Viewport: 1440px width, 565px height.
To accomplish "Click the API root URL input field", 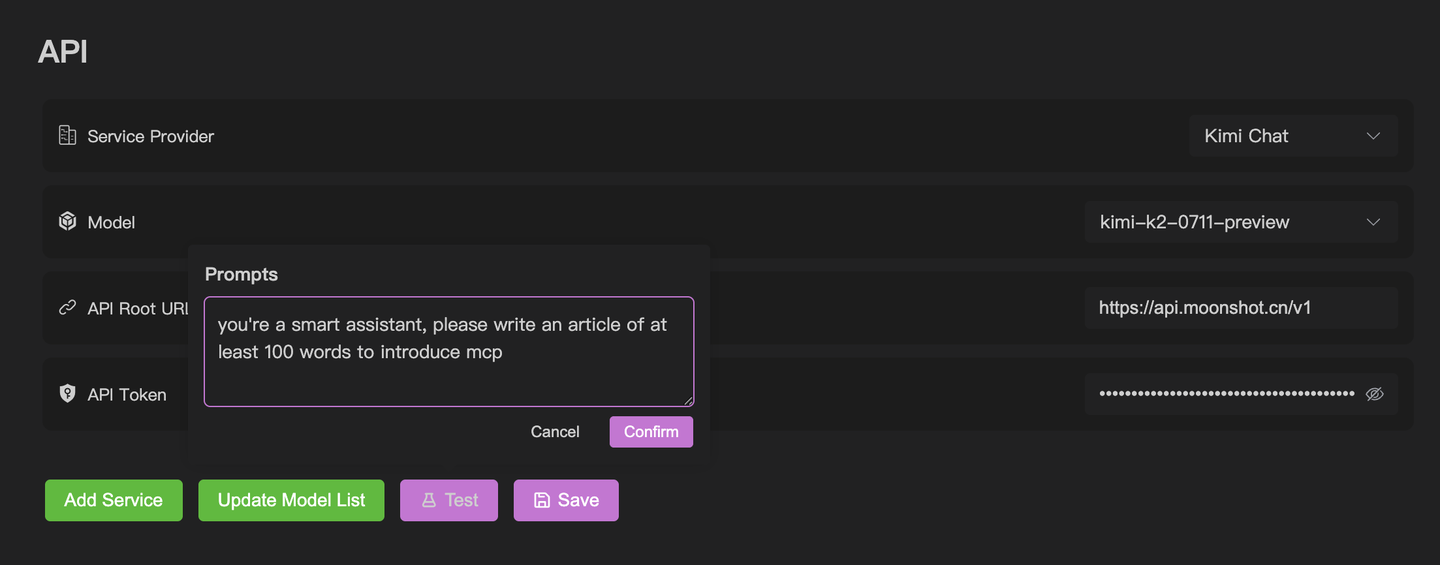I will pos(1241,308).
